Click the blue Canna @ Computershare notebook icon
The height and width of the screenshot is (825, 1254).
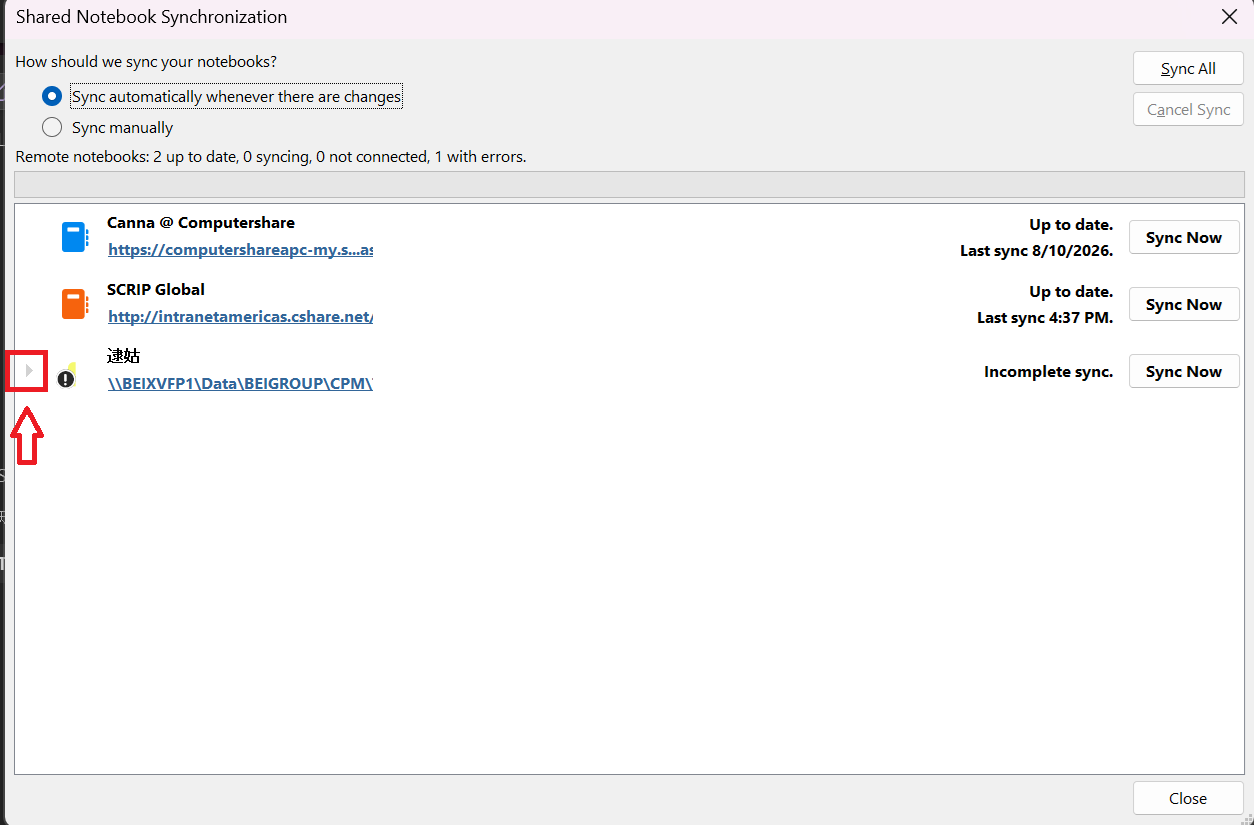(75, 237)
